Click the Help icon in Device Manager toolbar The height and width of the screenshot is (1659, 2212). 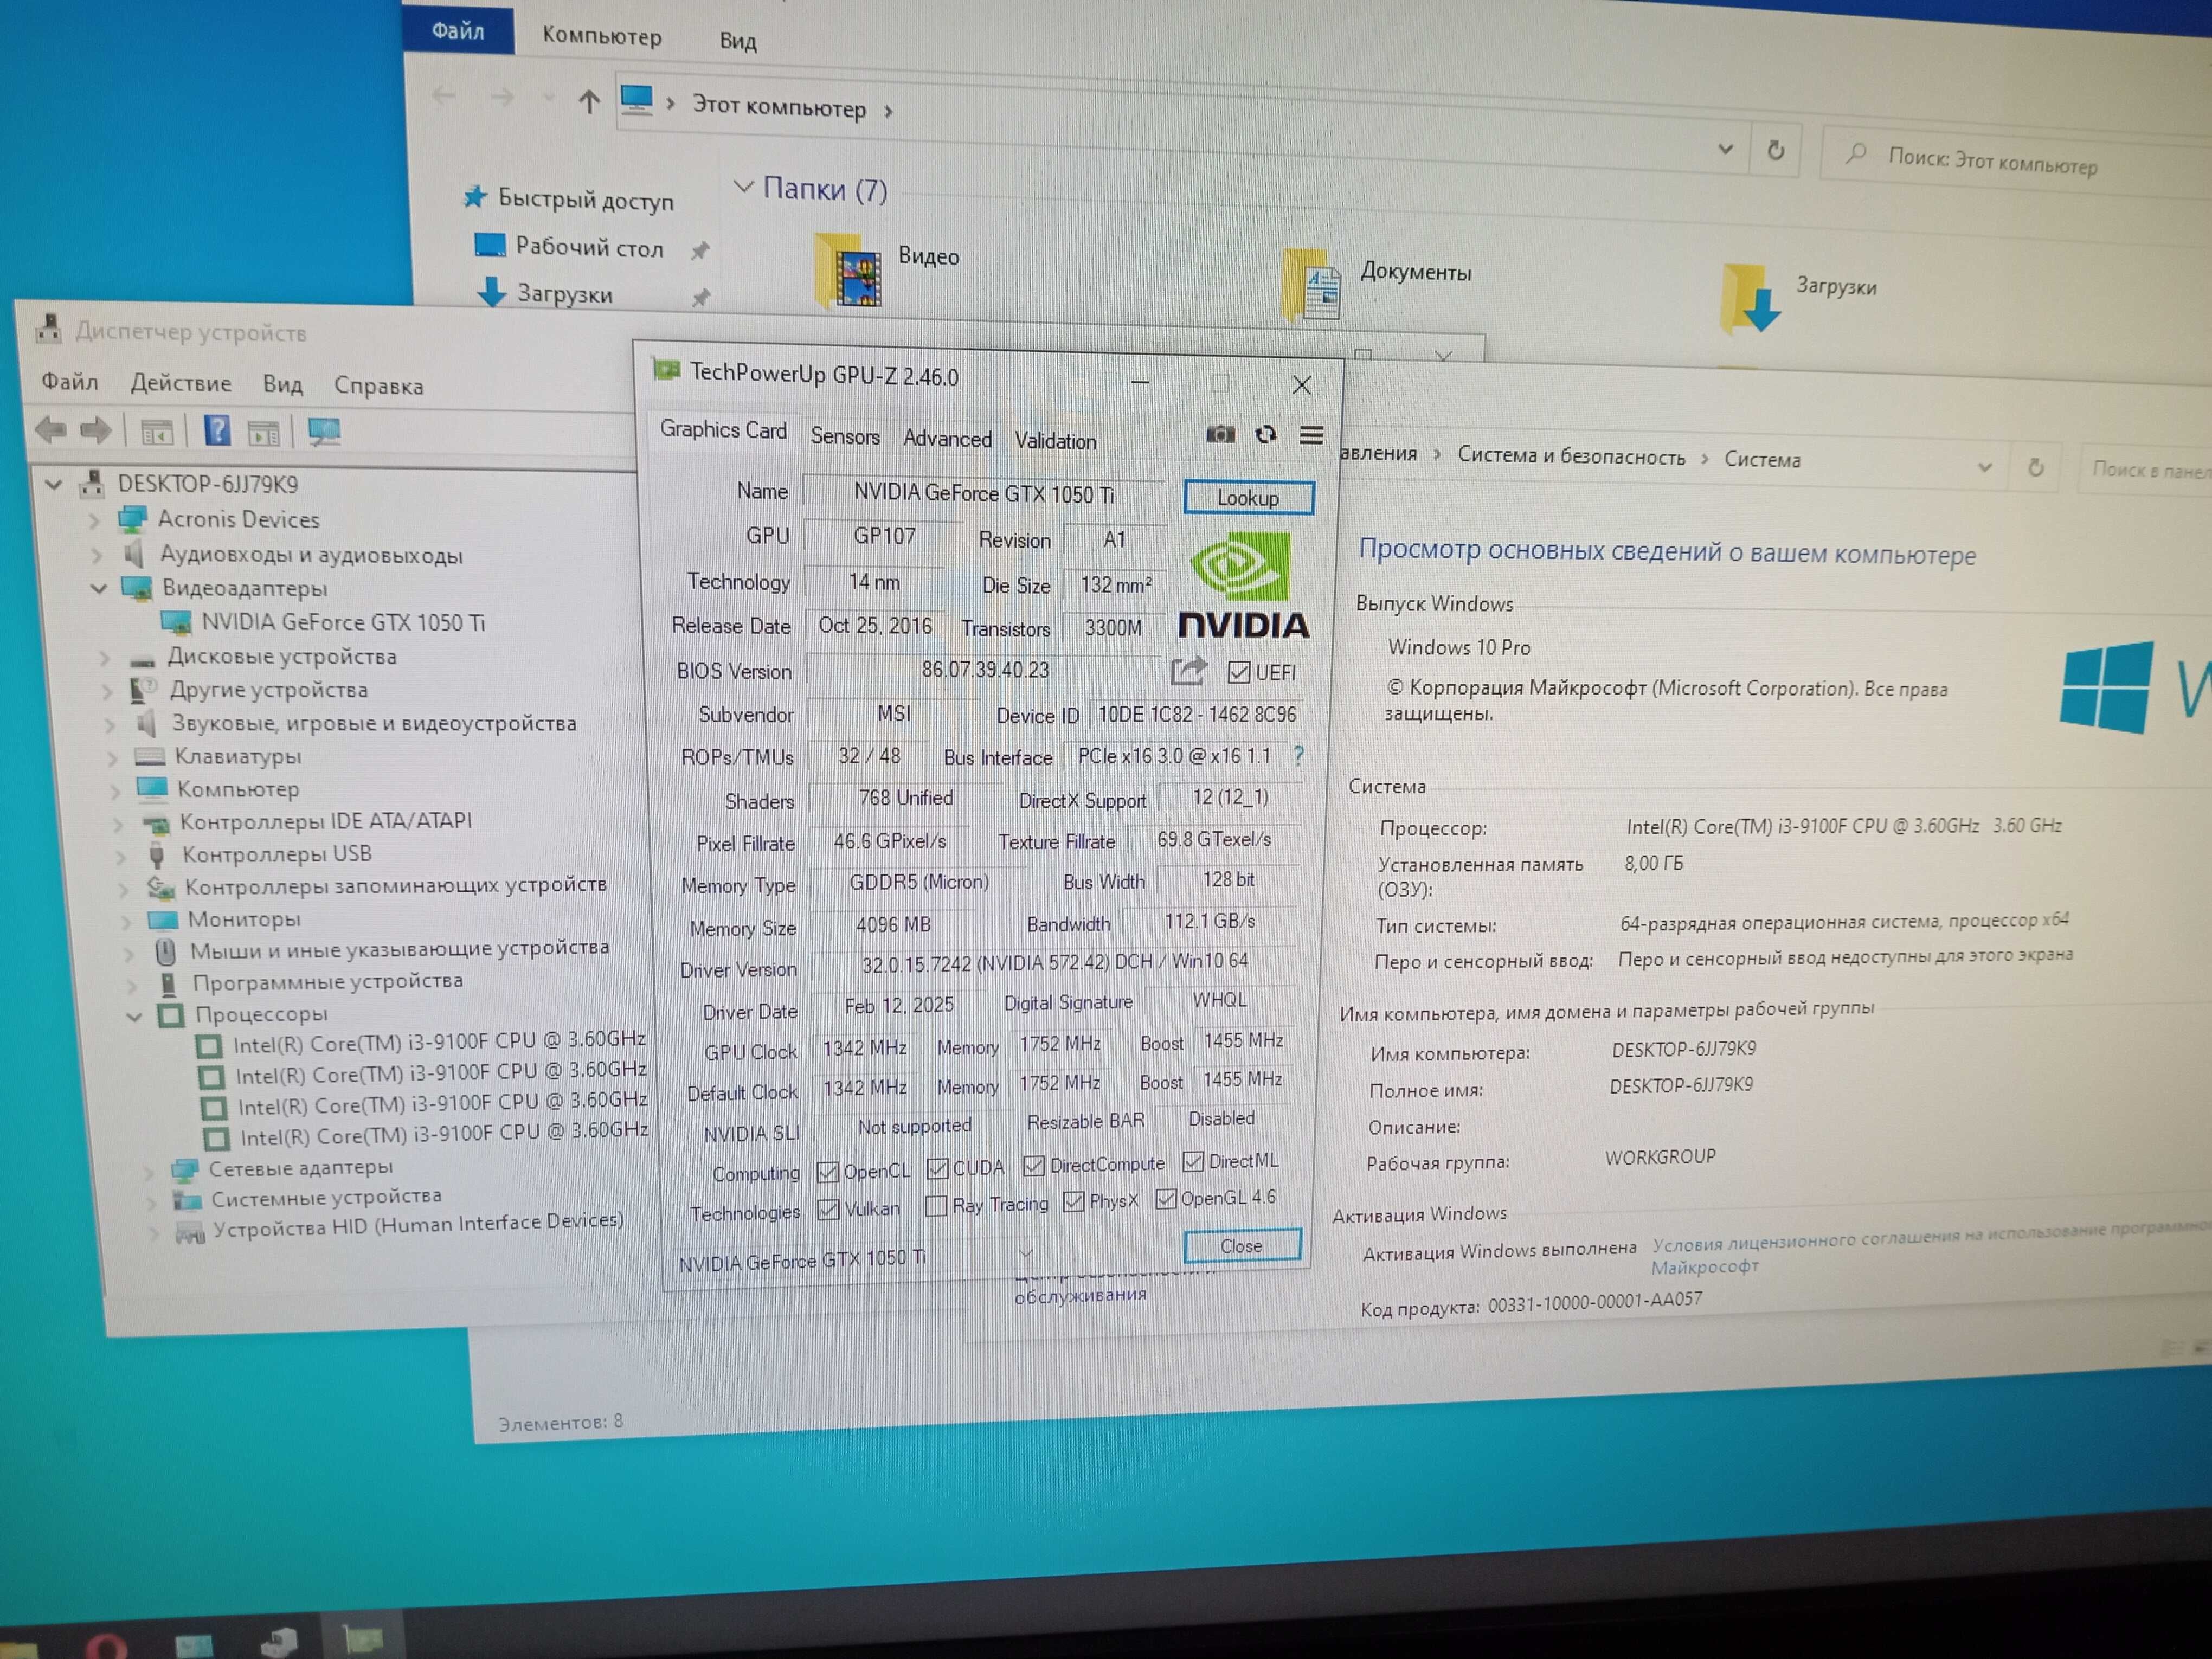(x=216, y=431)
